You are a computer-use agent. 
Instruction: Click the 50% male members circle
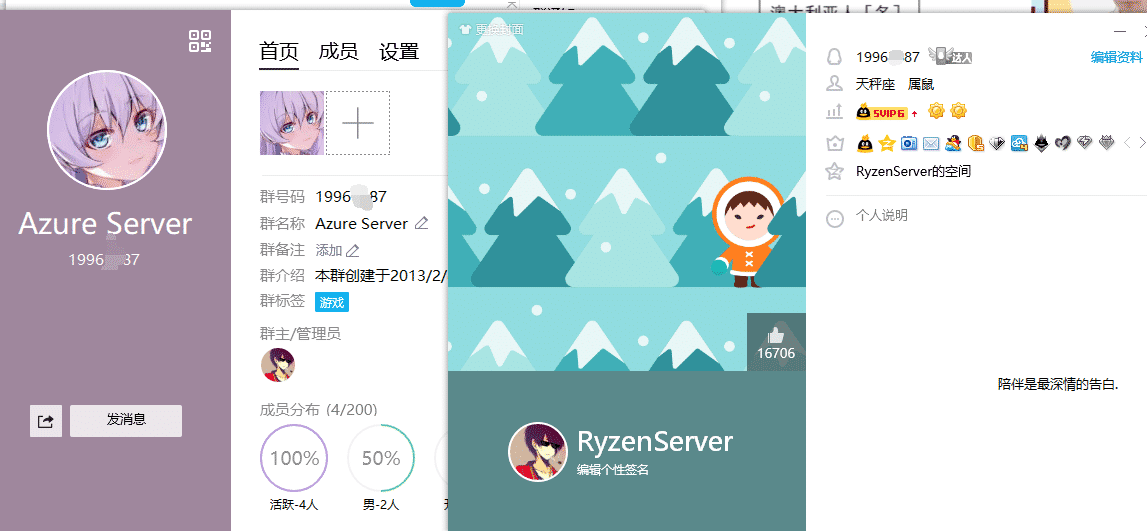tap(381, 459)
